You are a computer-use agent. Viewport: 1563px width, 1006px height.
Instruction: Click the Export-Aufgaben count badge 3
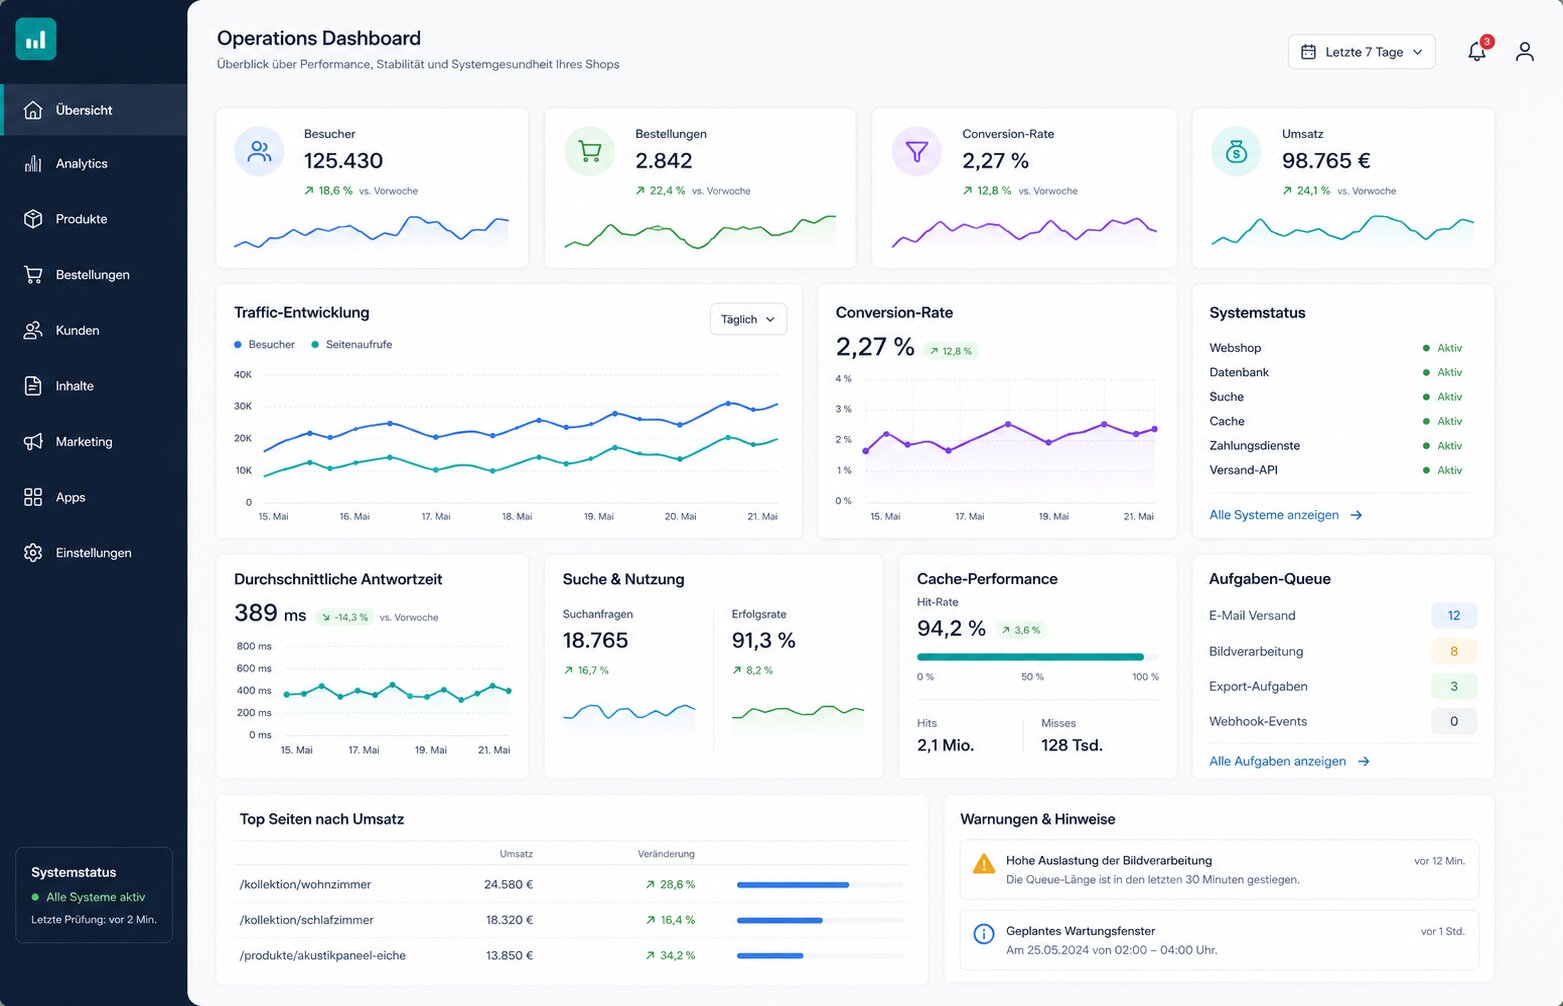pyautogui.click(x=1454, y=686)
